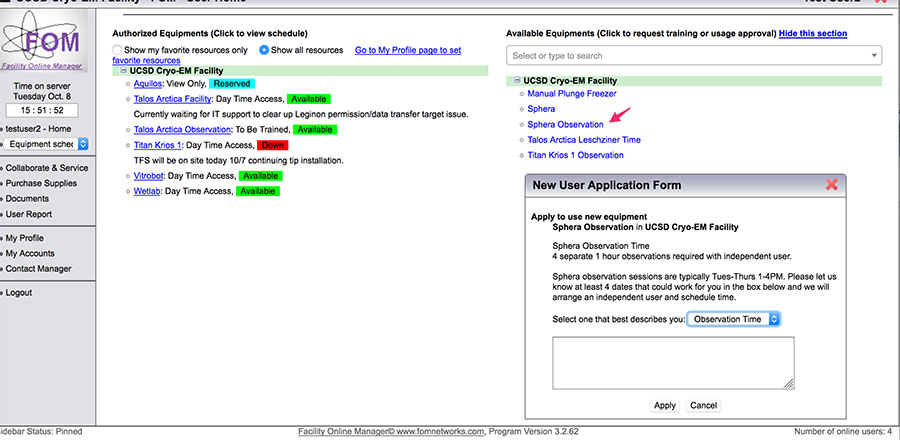The image size is (900, 440).
Task: Open the Aquilos schedule
Action: pos(148,84)
